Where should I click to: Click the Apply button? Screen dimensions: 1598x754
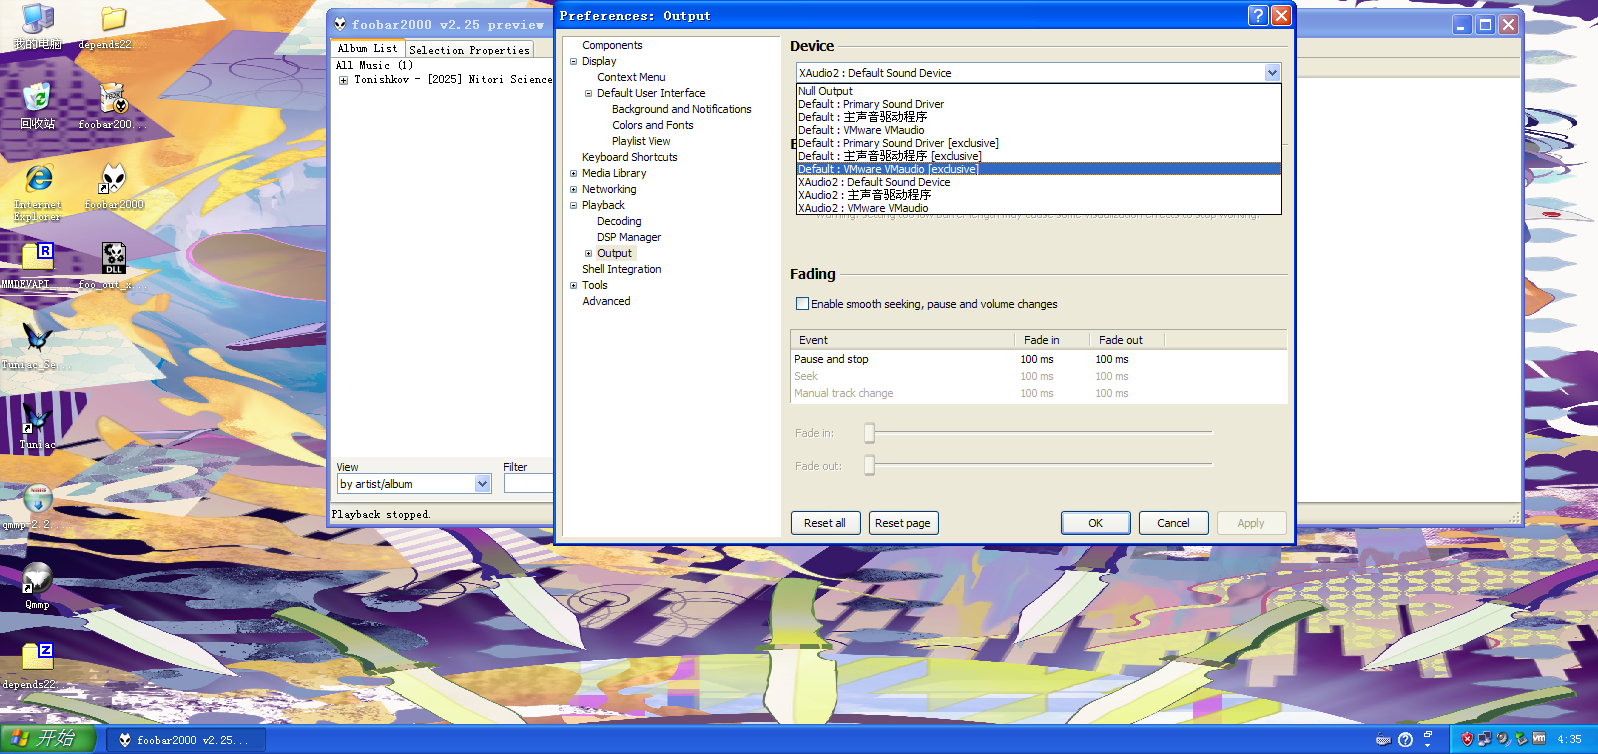click(1251, 523)
